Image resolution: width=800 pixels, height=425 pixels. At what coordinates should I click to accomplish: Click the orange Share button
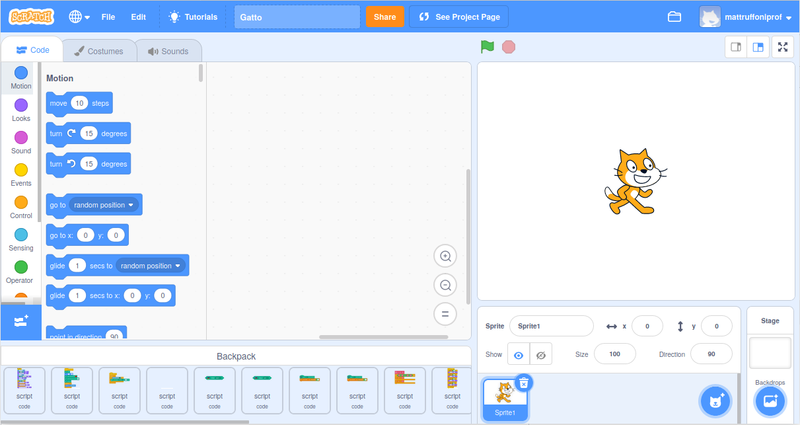coord(384,17)
